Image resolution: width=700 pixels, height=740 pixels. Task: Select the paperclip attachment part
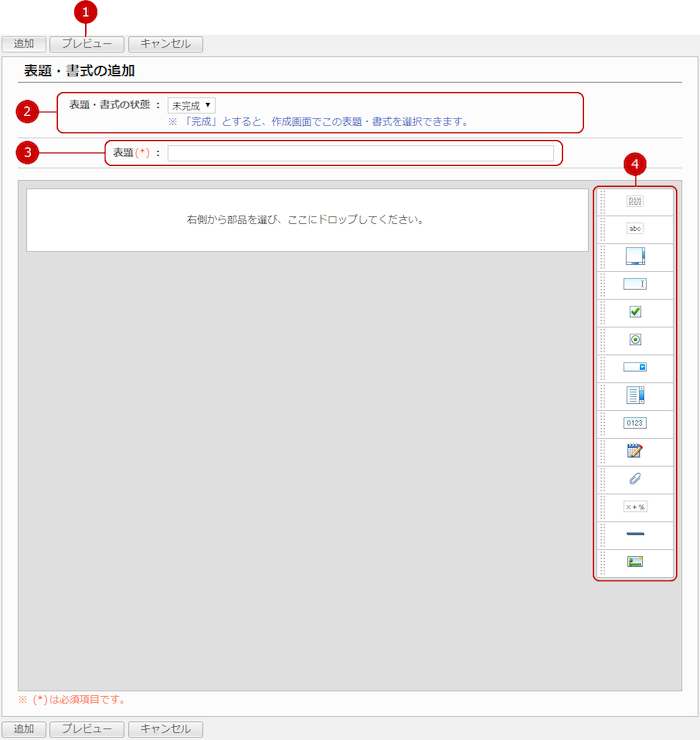point(635,478)
